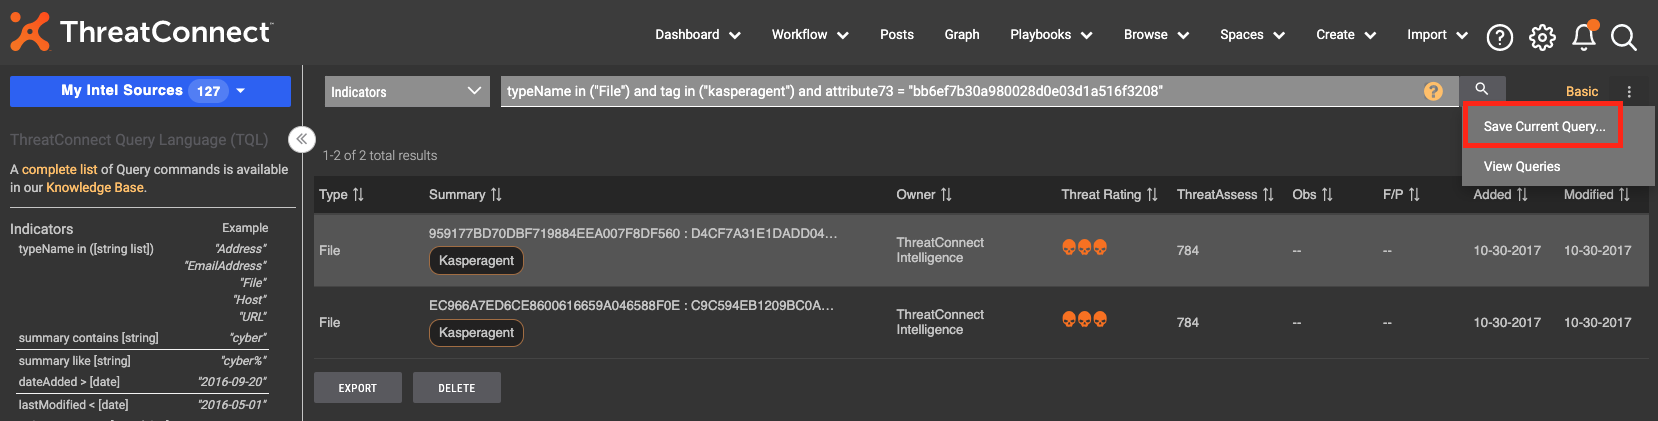
Task: Sort by Type column arrows
Action: (358, 195)
